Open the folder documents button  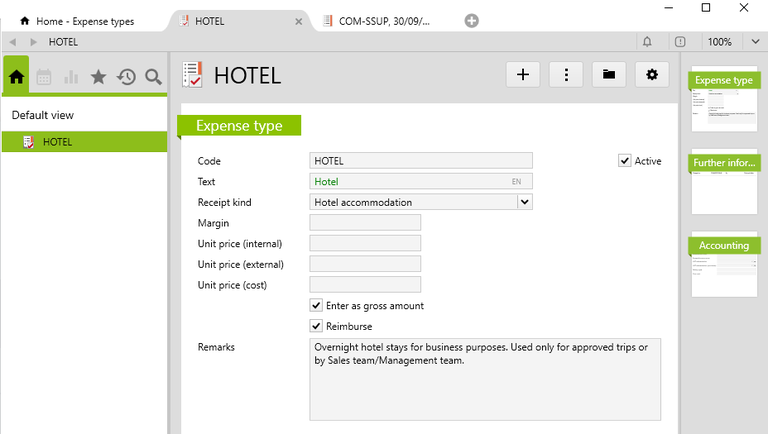609,75
